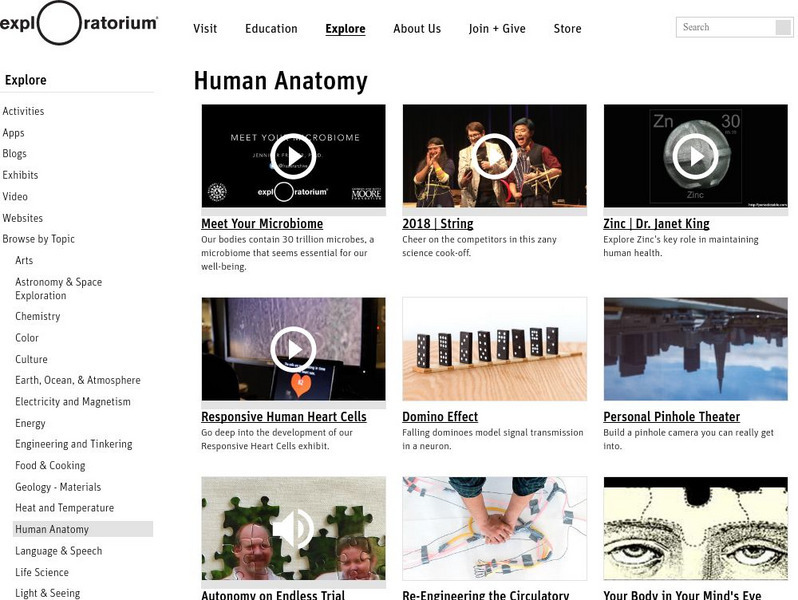The width and height of the screenshot is (798, 600).
Task: Play the Responsive Human Heart Cells video
Action: pos(293,349)
